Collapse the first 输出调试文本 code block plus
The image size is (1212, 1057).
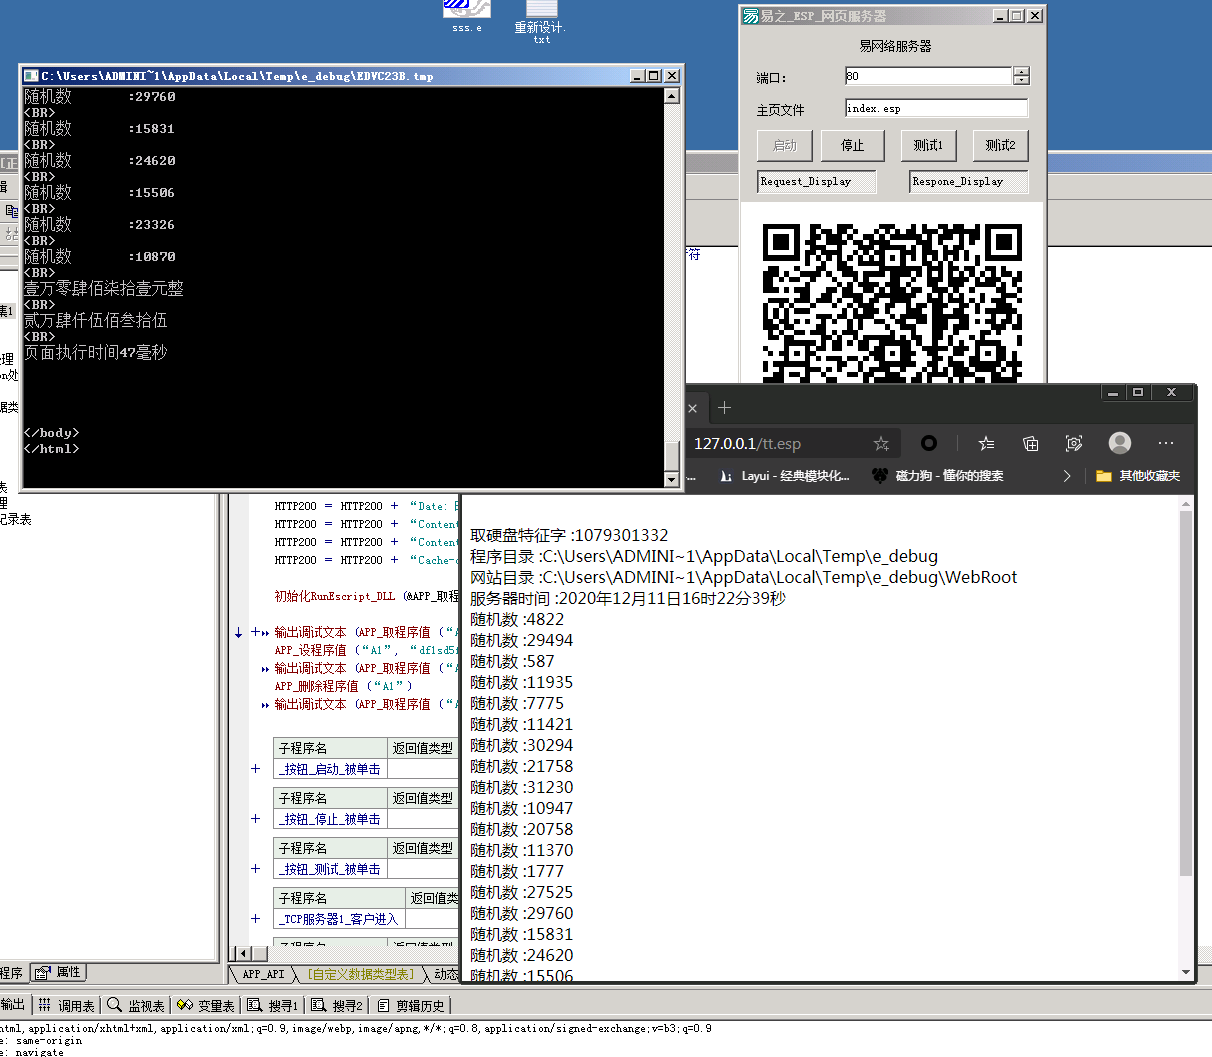click(255, 632)
